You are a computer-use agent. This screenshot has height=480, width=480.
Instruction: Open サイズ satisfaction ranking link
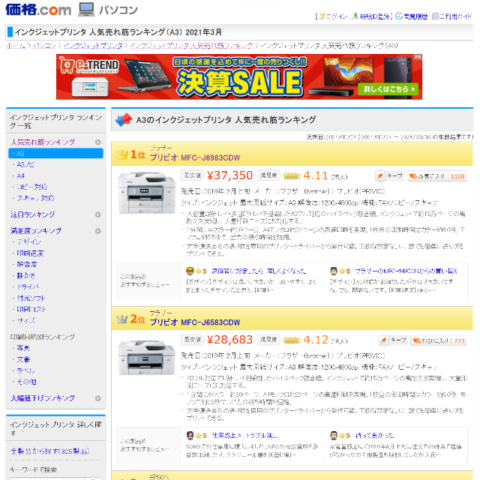(26, 320)
